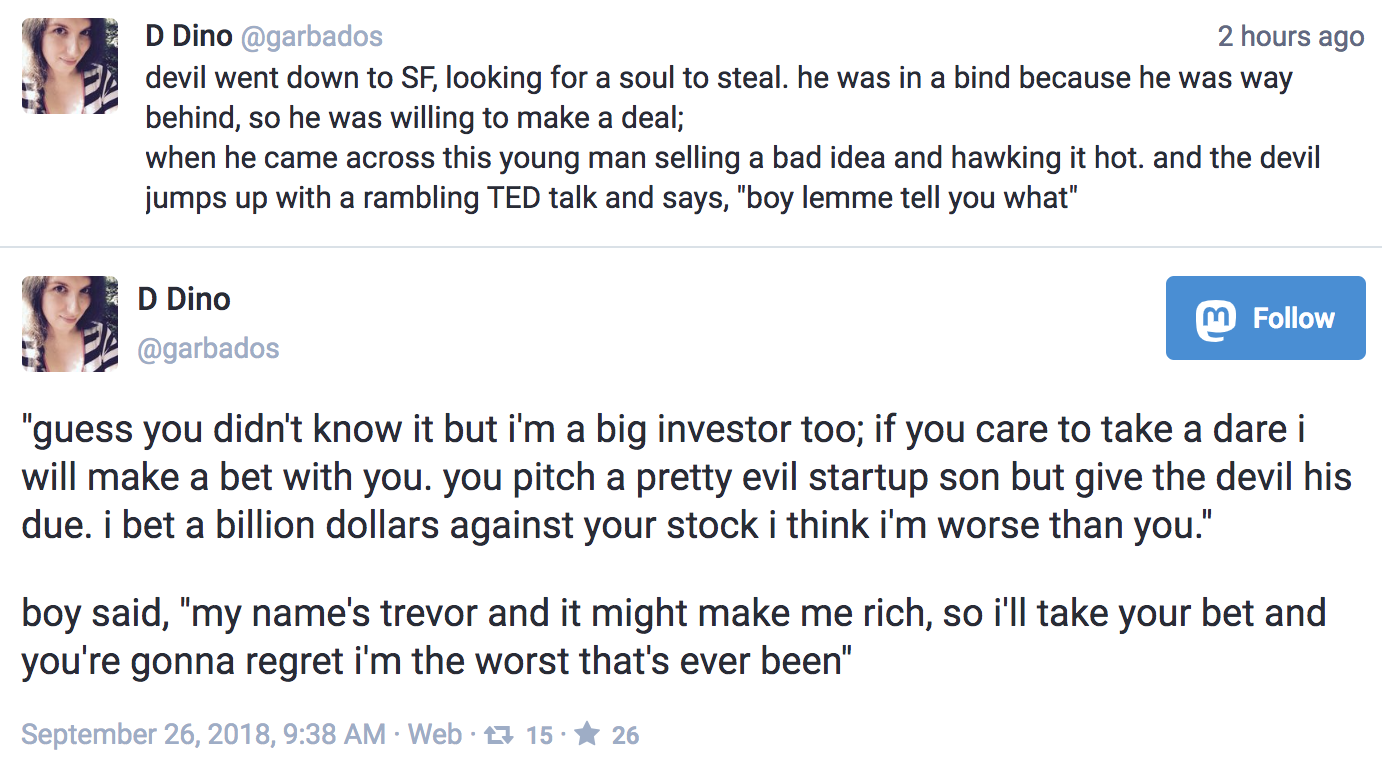Click the Mastodon logo in Follow button
Image resolution: width=1382 pixels, height=766 pixels.
(1216, 318)
